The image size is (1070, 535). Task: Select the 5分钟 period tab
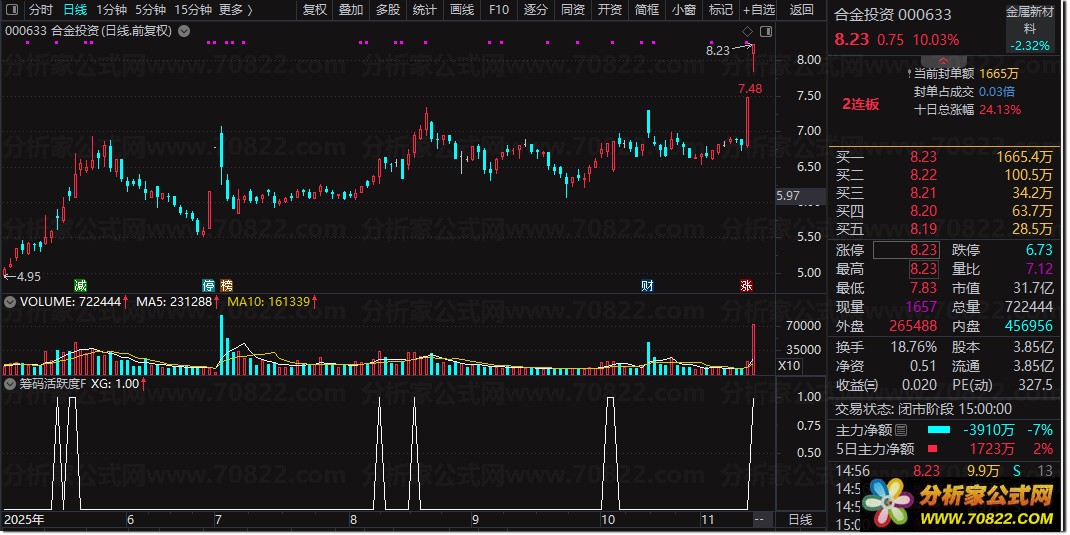(150, 10)
